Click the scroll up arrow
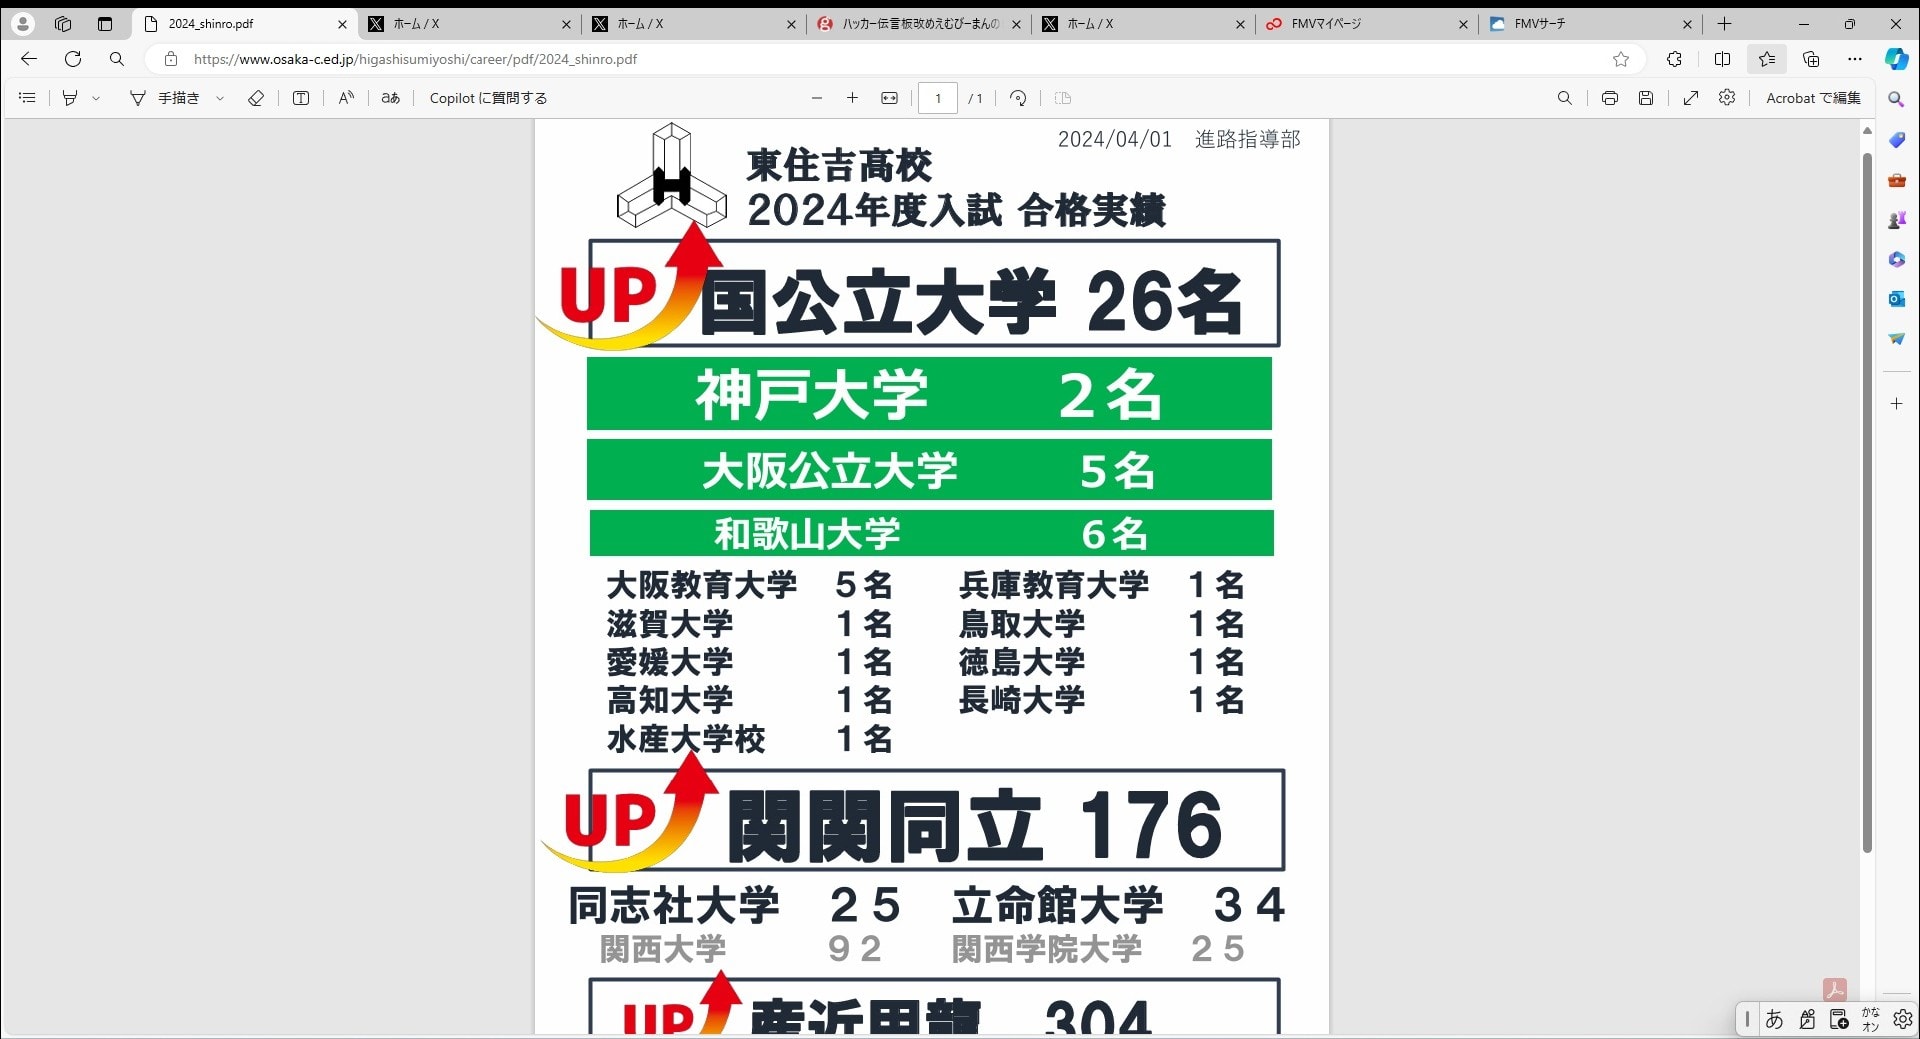 1867,131
